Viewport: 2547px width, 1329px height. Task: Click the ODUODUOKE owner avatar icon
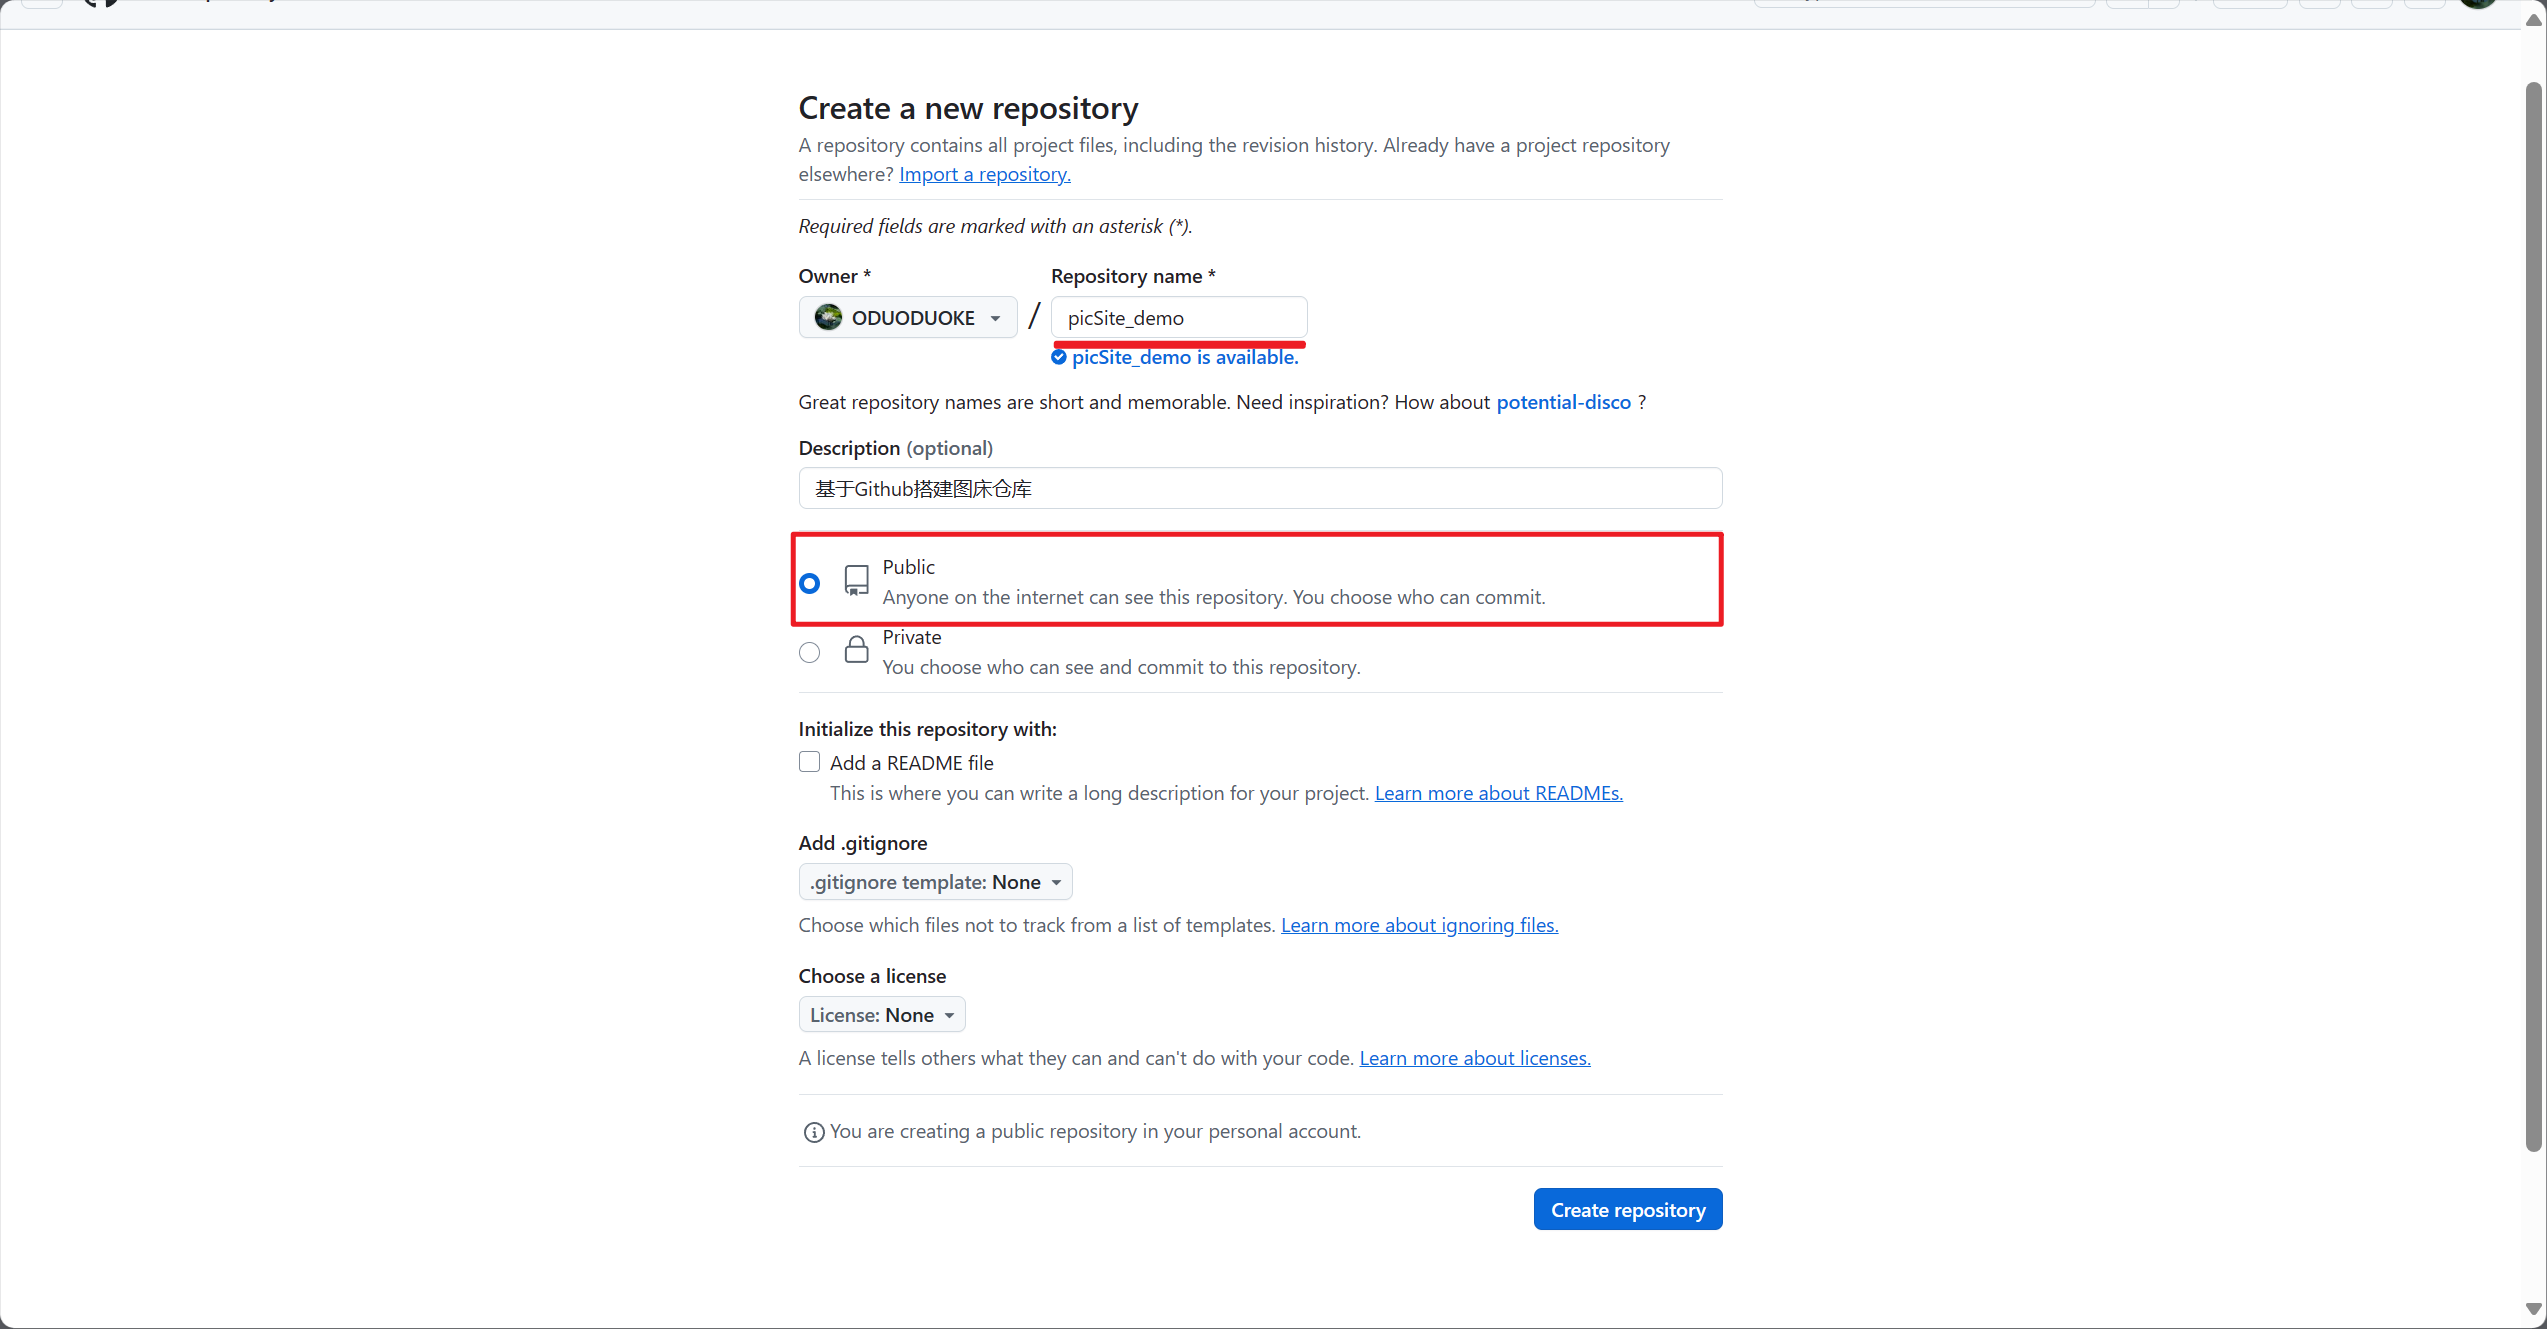tap(828, 318)
